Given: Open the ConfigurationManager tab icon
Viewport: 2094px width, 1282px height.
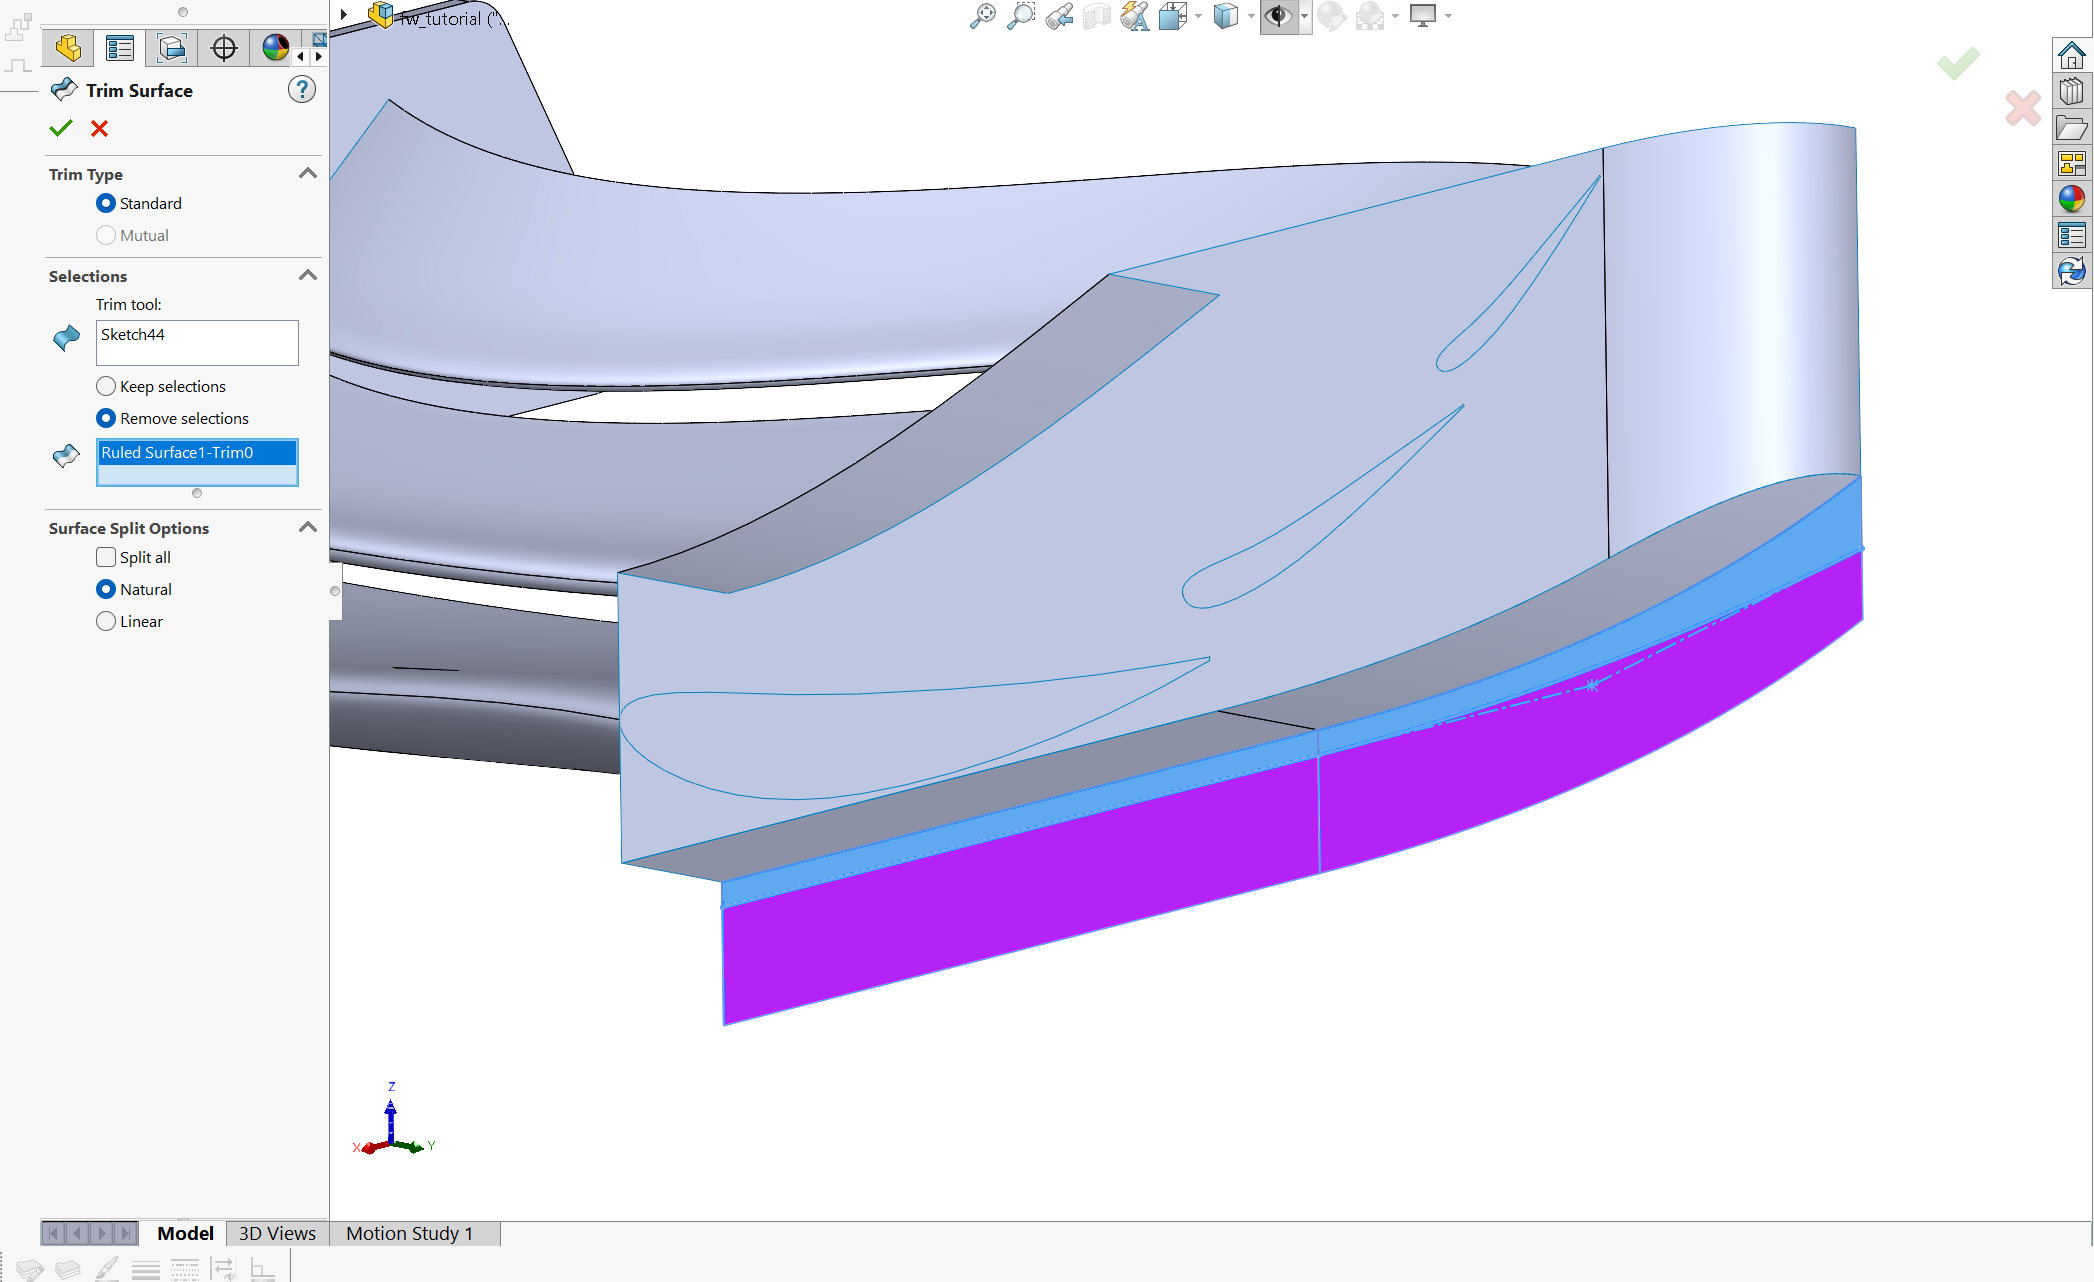Looking at the screenshot, I should pyautogui.click(x=172, y=48).
